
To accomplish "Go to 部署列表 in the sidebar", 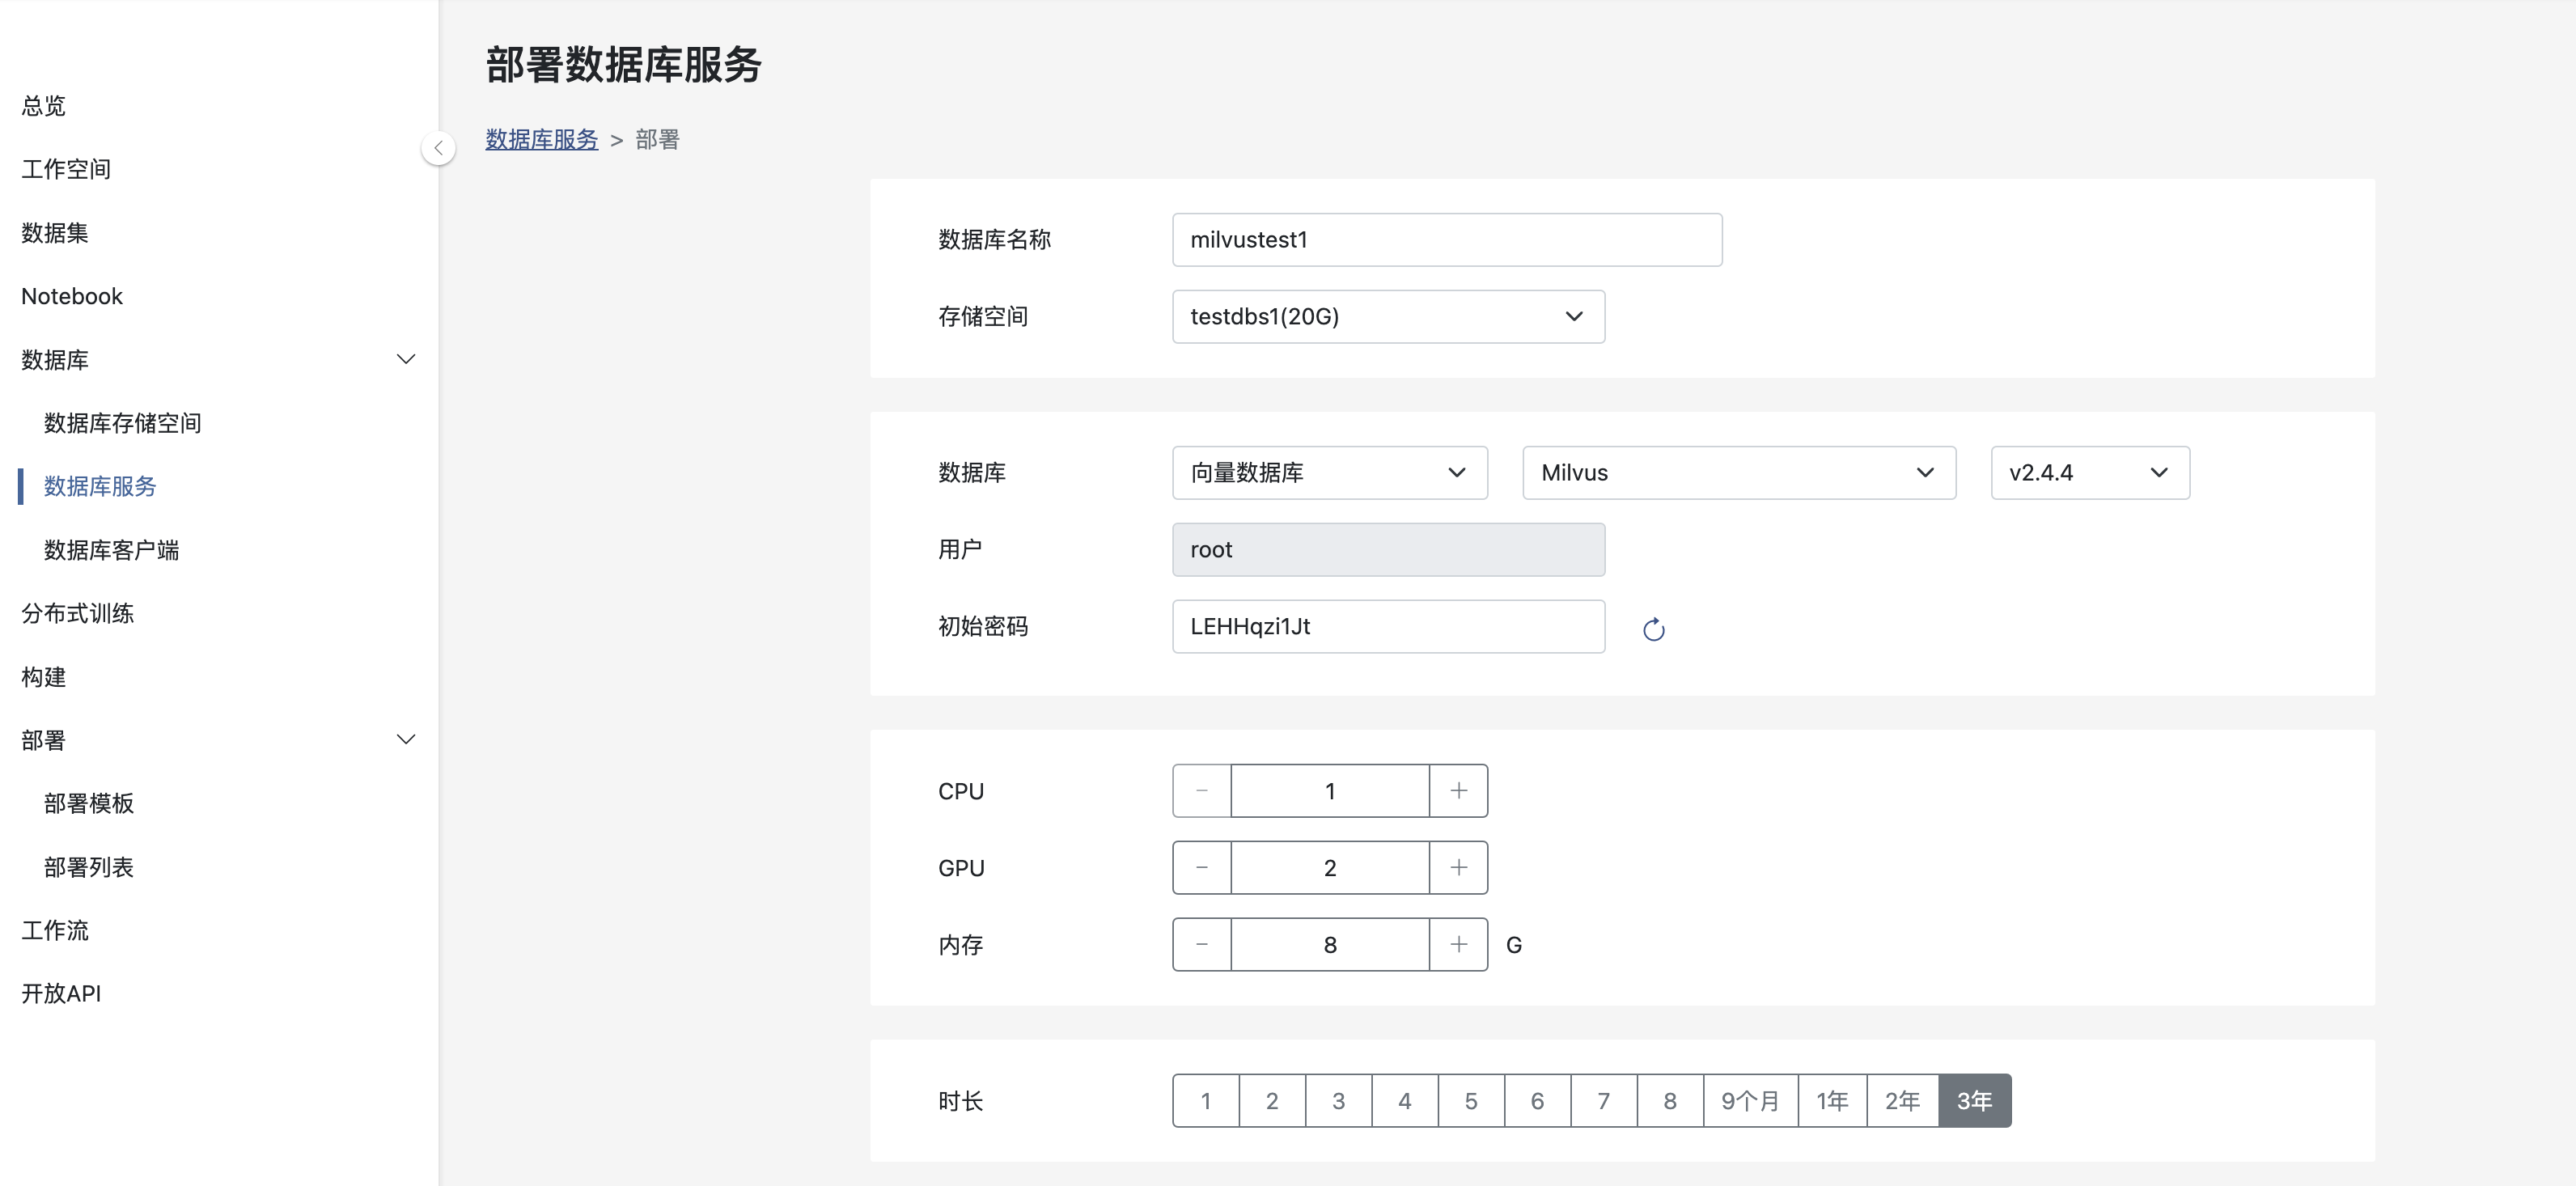I will (x=88, y=867).
